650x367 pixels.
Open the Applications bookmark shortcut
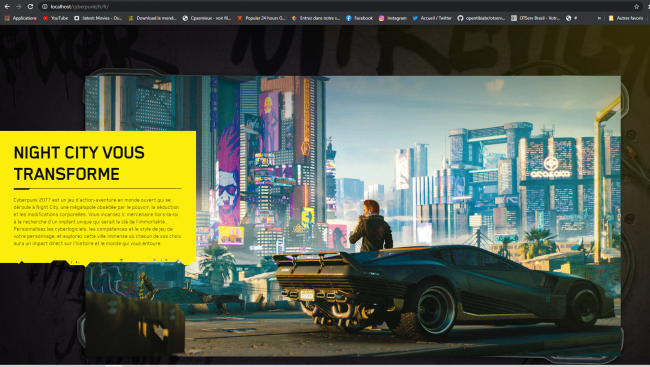coord(21,18)
